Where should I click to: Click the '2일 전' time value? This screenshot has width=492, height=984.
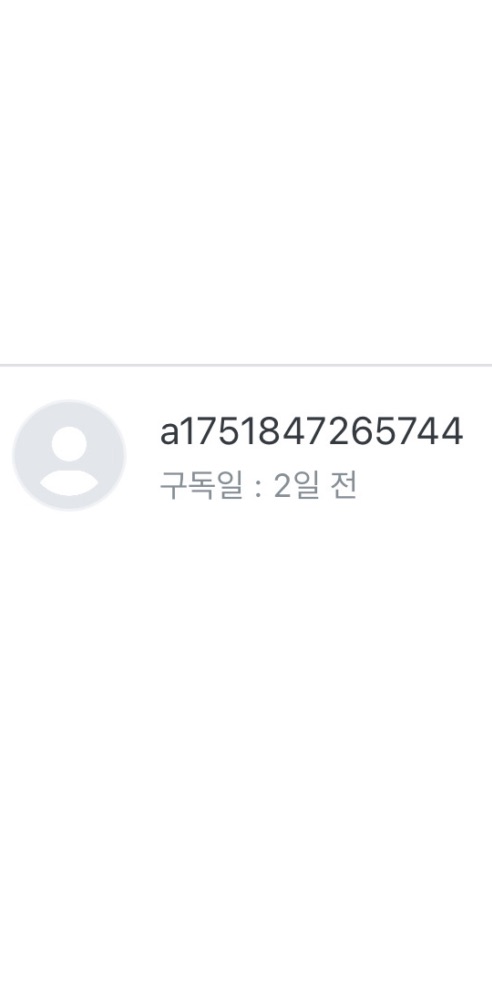(316, 486)
